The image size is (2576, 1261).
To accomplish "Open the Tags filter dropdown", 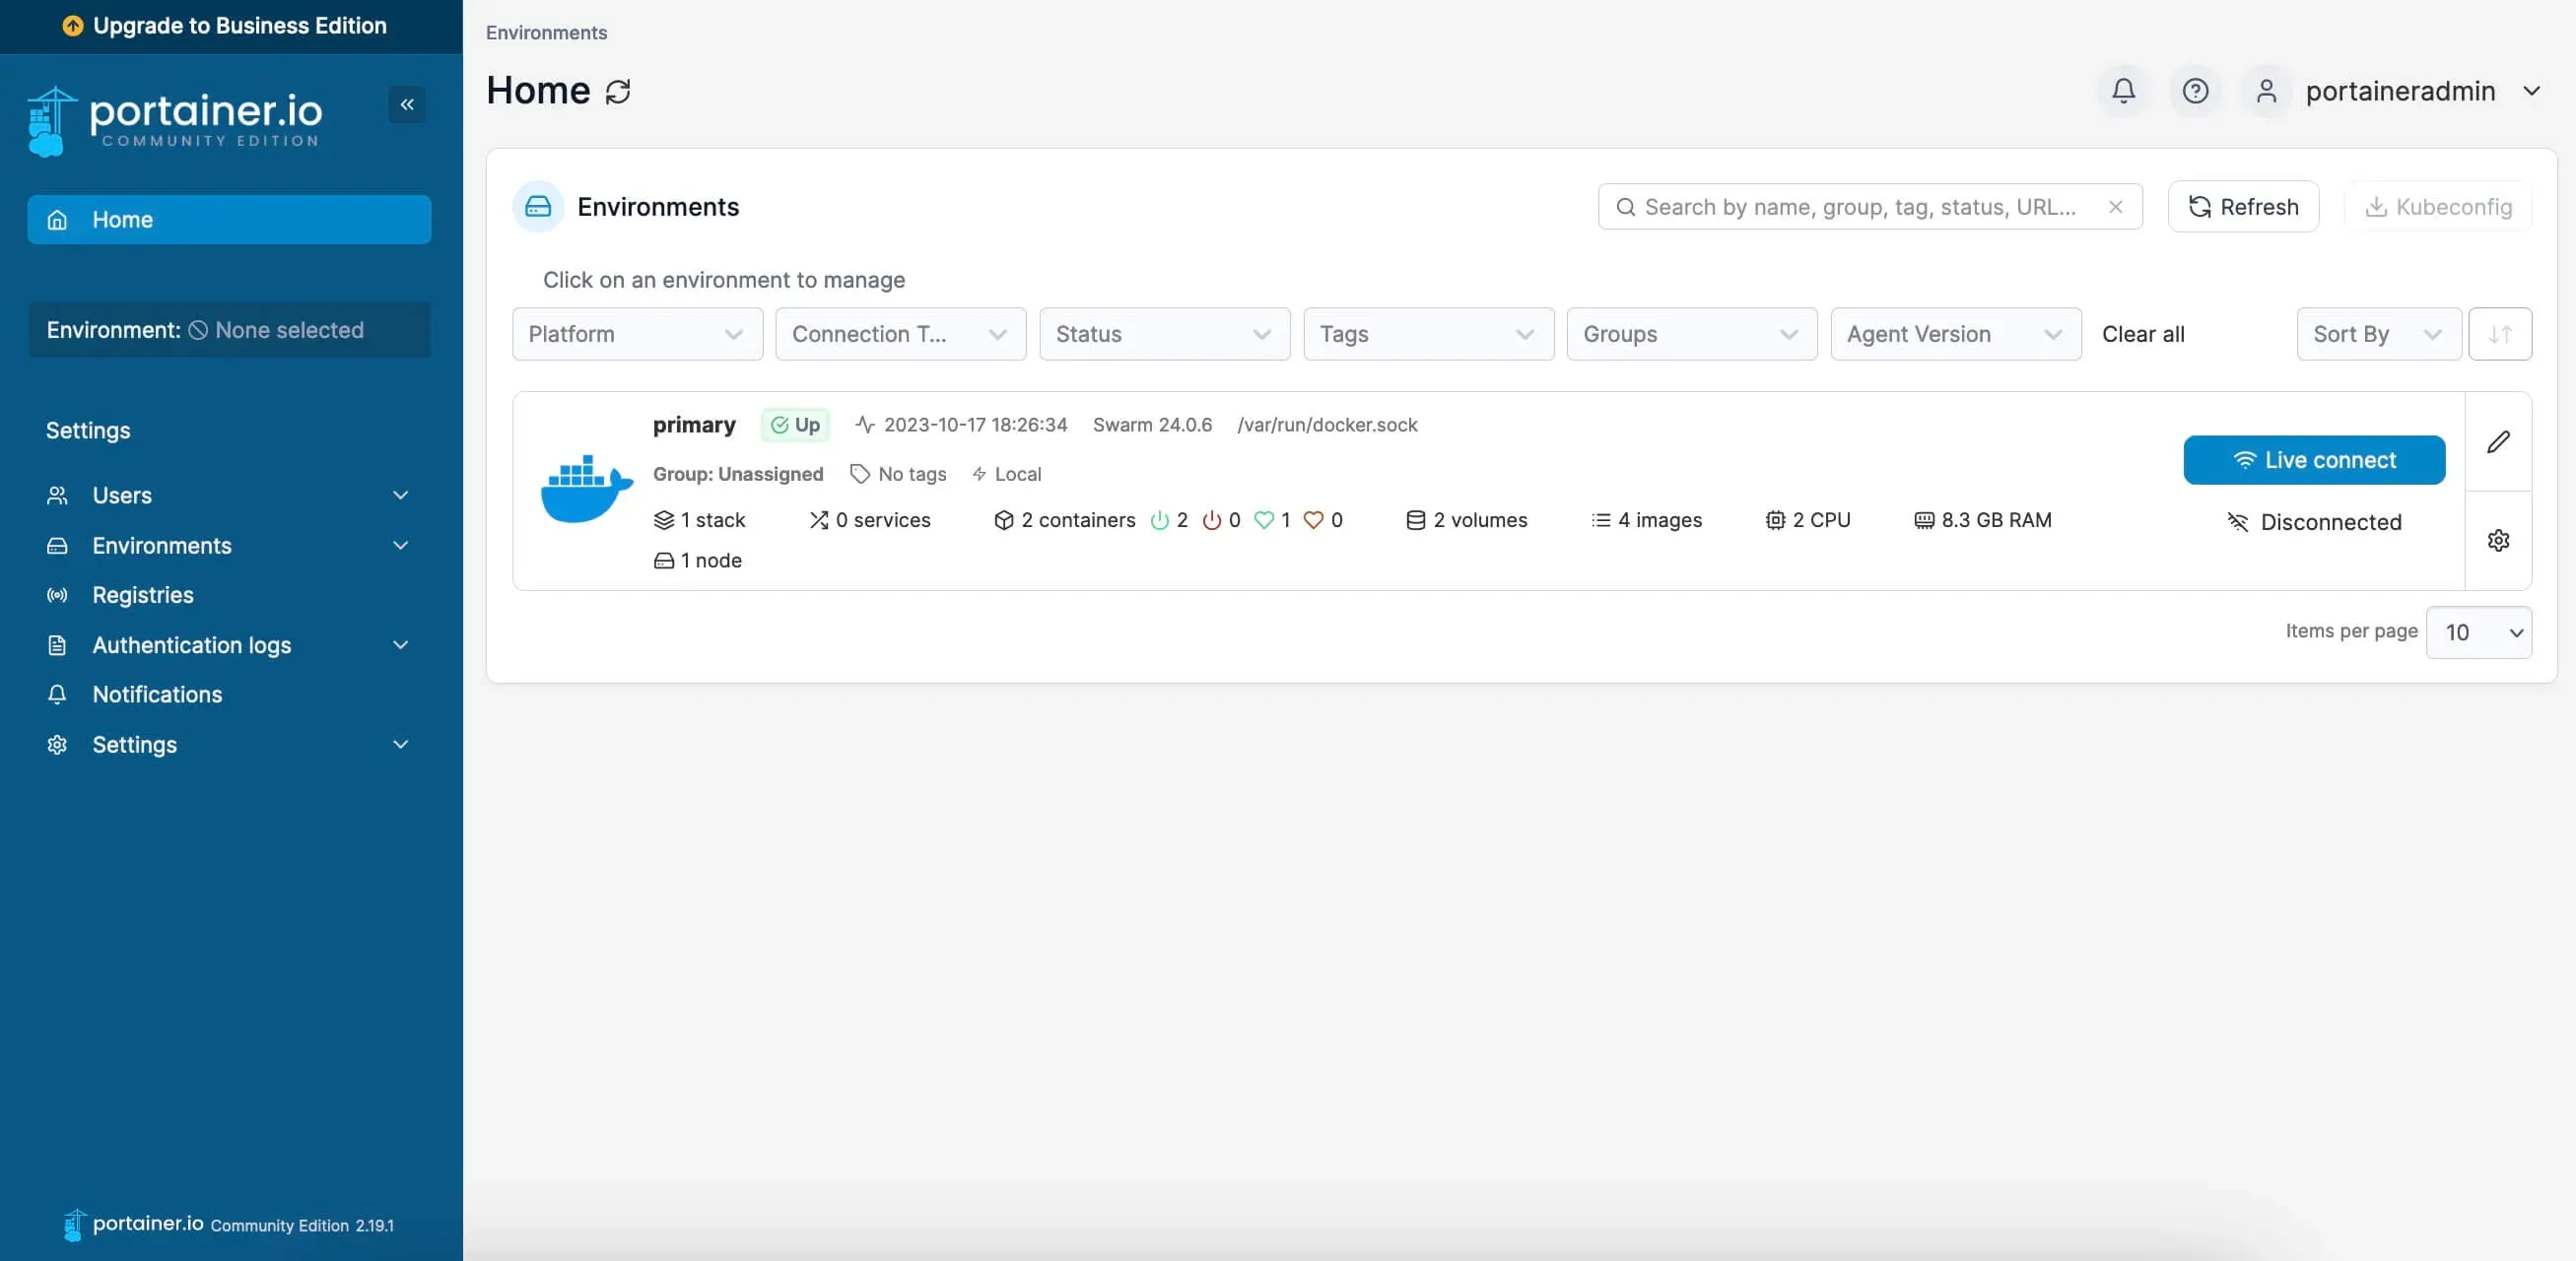I will coord(1428,334).
